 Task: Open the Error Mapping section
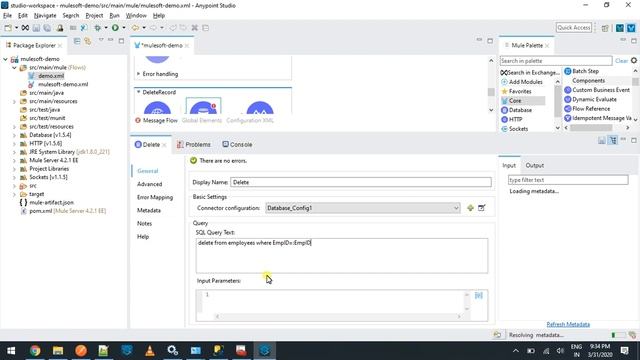pos(155,197)
